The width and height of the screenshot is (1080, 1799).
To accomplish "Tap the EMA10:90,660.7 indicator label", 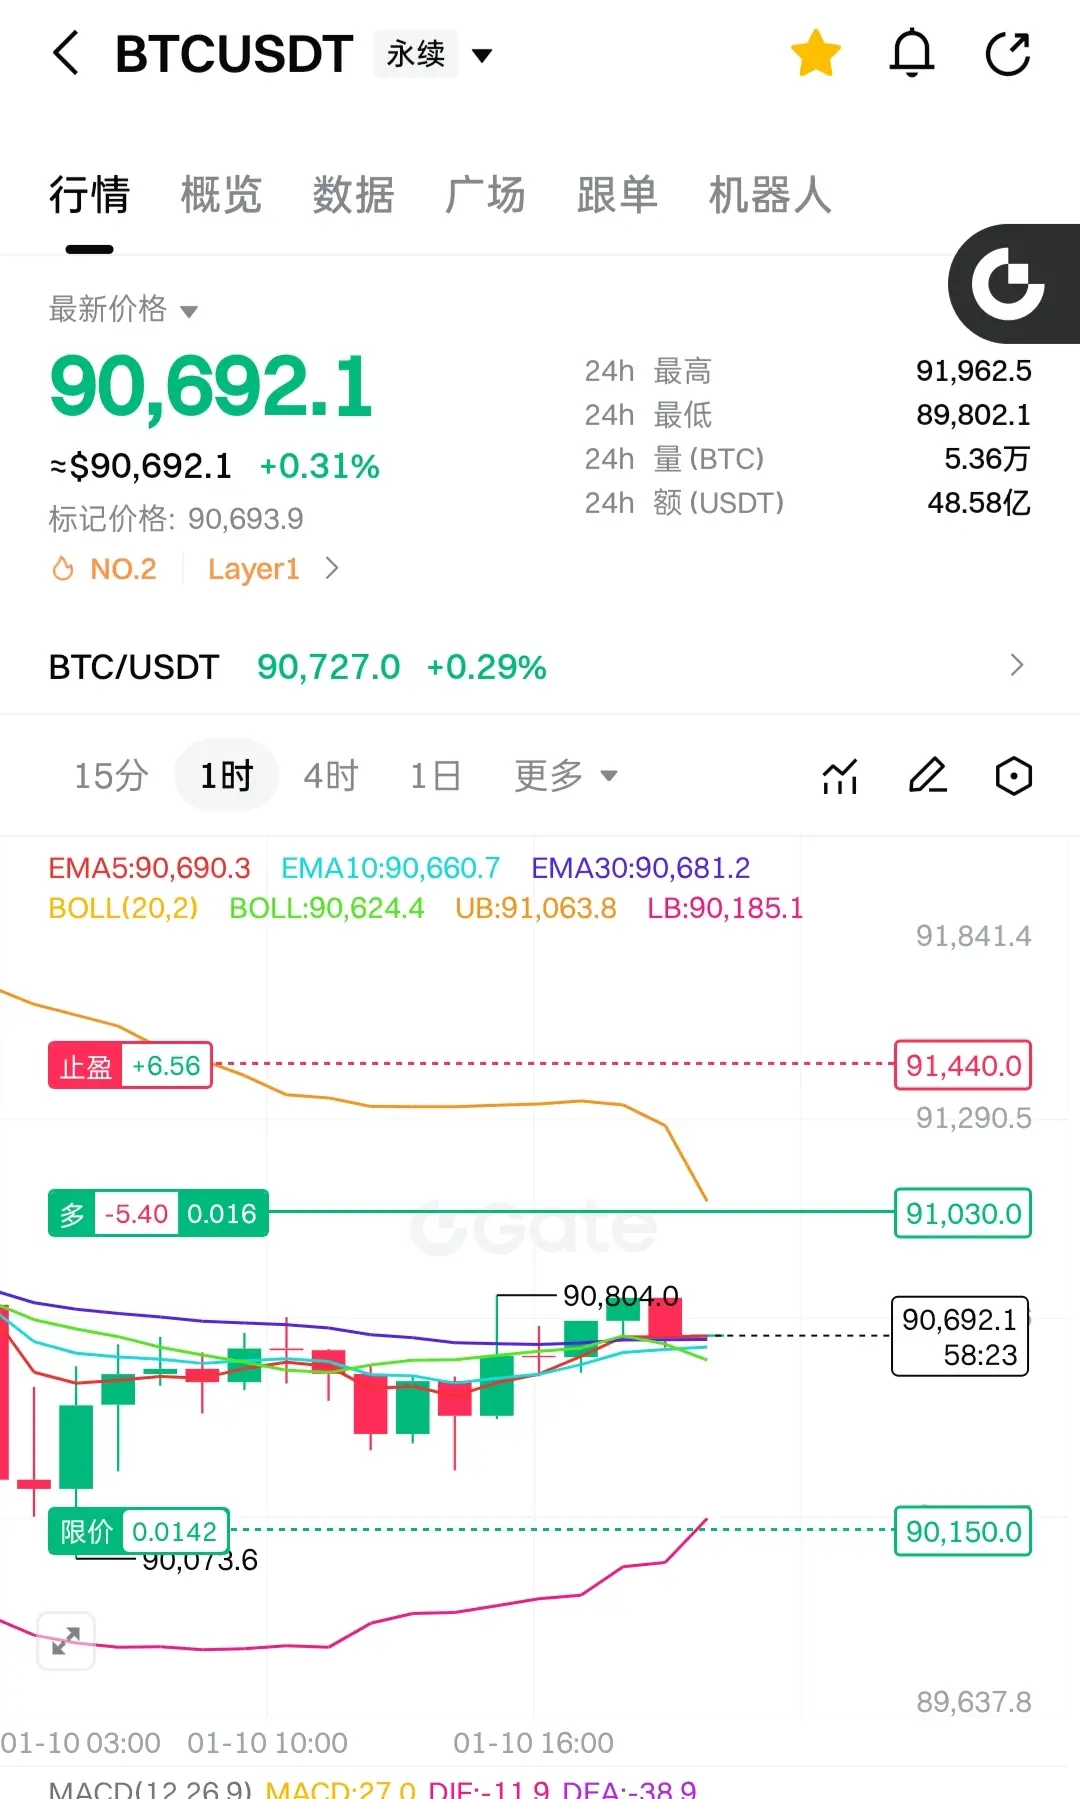I will (x=390, y=868).
